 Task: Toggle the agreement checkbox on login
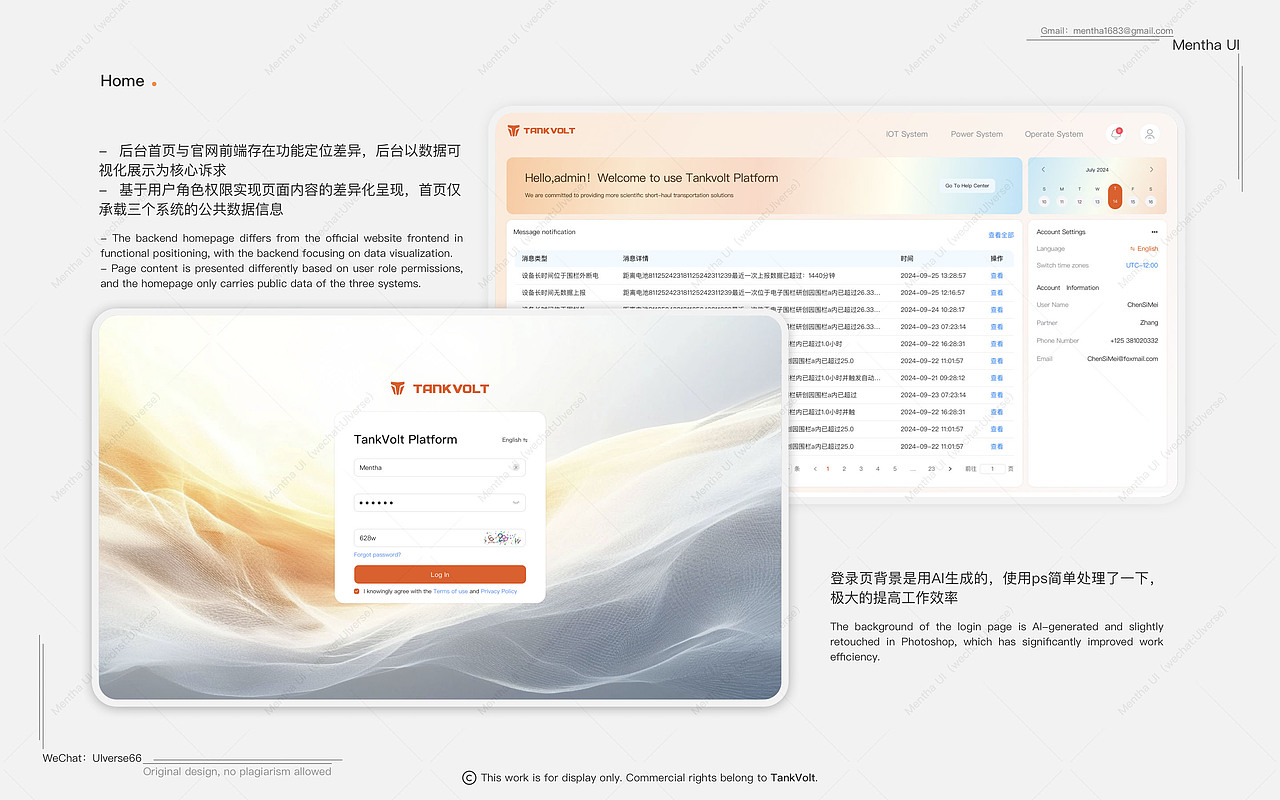click(x=357, y=591)
